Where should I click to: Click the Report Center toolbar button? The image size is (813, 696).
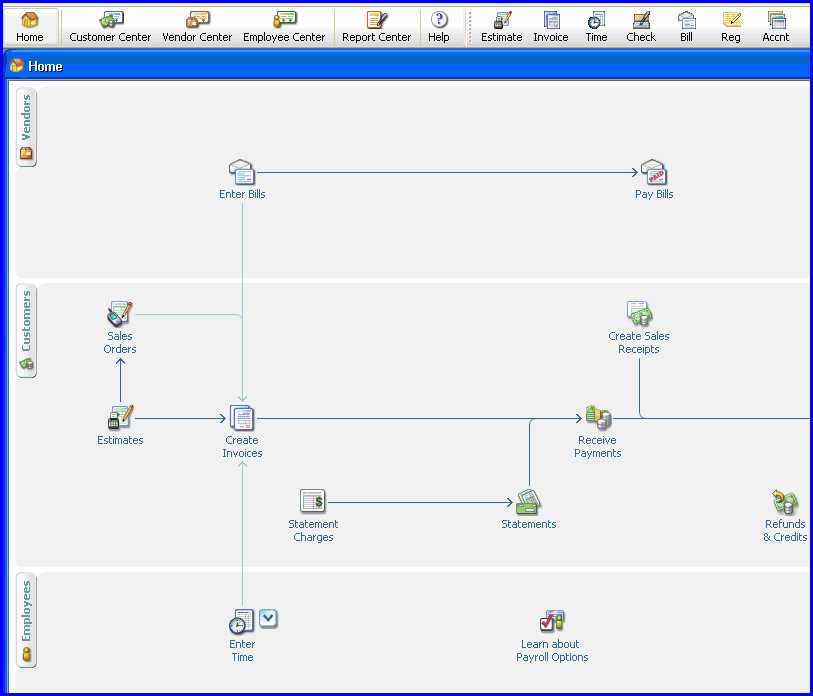[376, 27]
